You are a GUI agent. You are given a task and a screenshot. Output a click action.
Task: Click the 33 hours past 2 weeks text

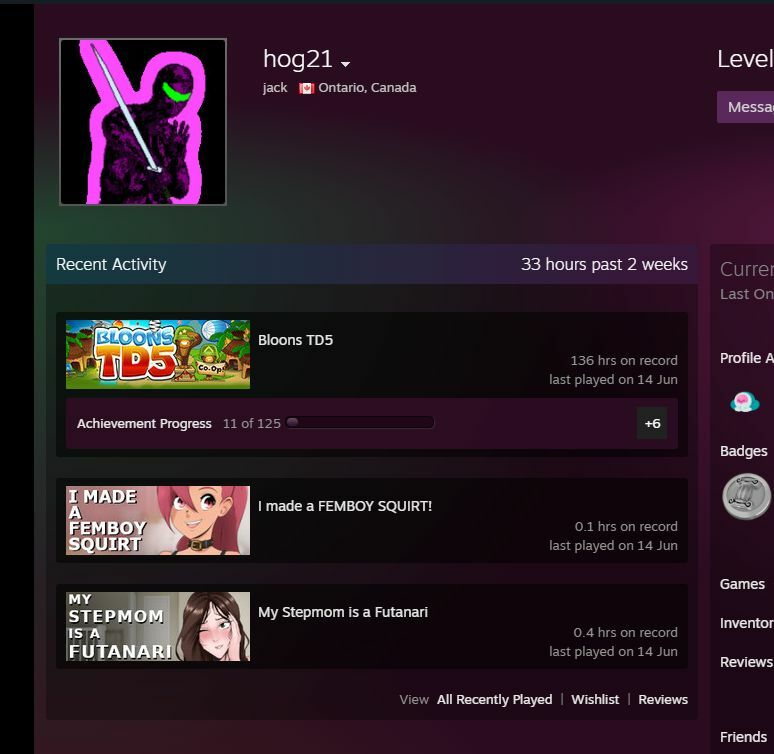604,264
